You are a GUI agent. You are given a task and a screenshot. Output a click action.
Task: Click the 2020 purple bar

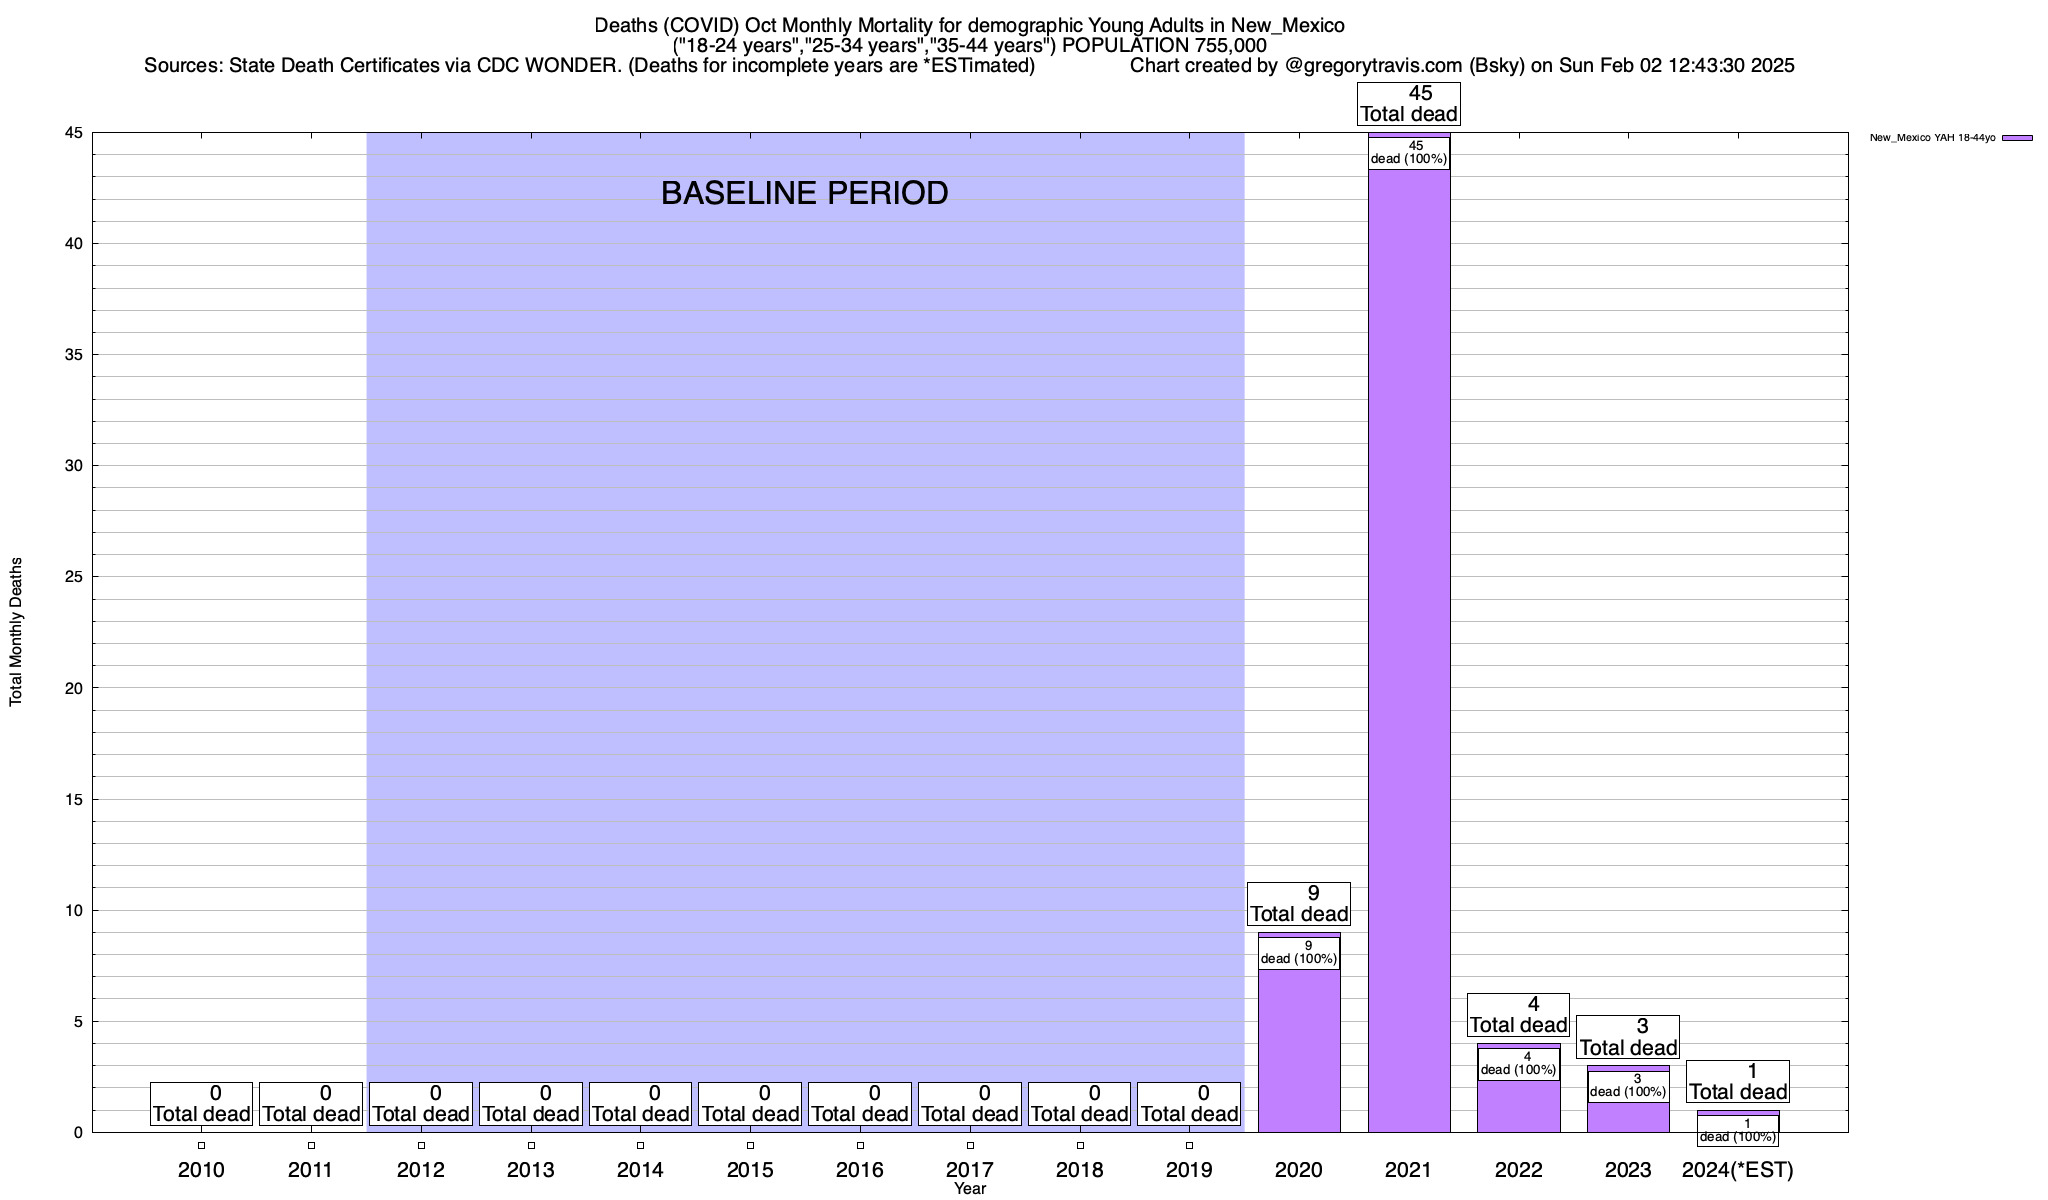click(x=1298, y=1050)
